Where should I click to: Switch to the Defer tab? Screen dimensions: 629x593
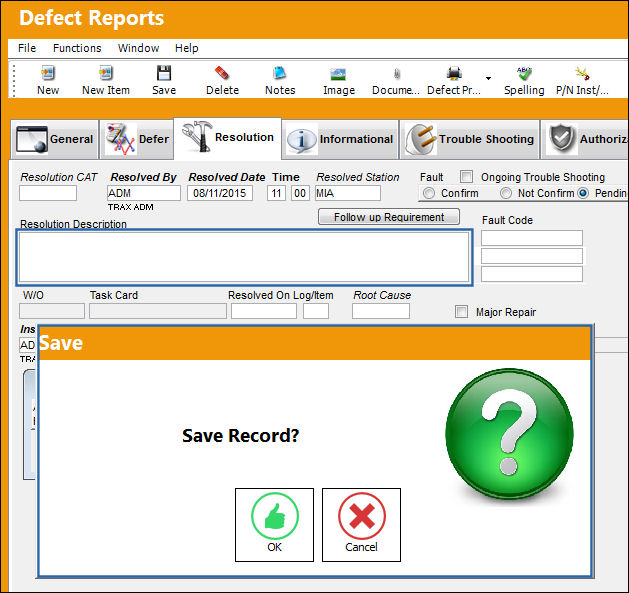(x=136, y=139)
